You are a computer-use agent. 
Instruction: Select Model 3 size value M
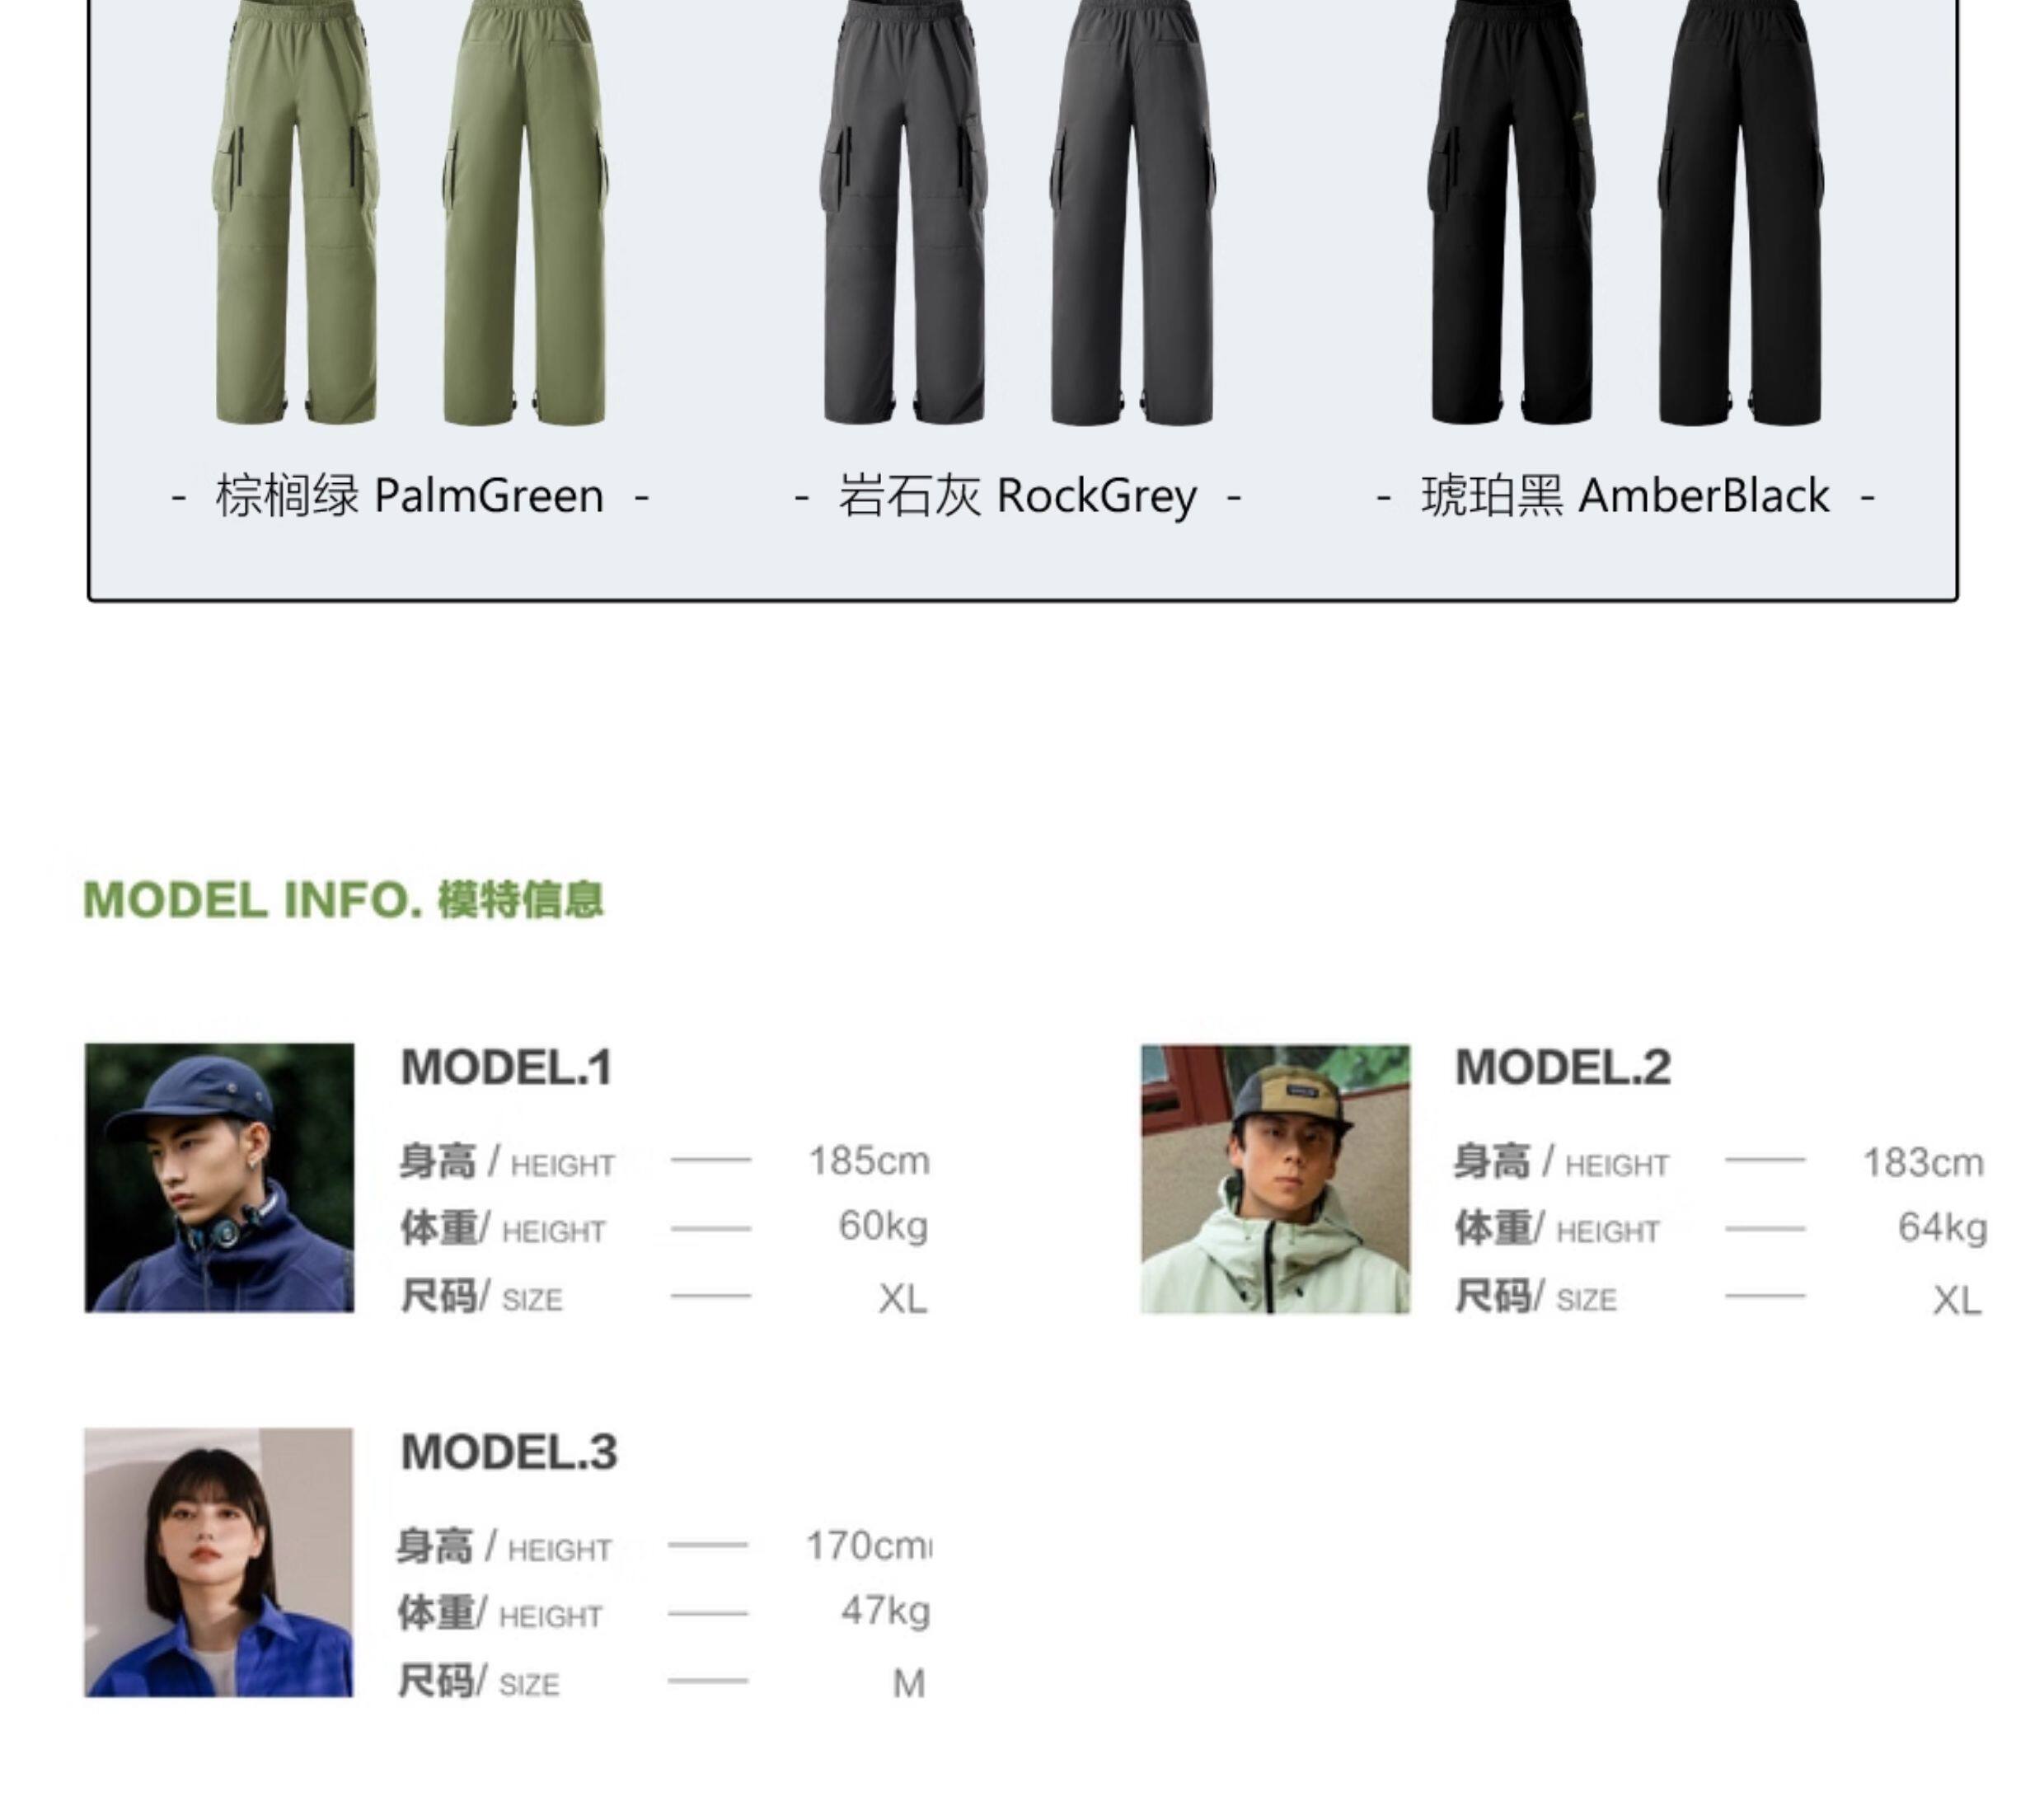pos(909,1684)
